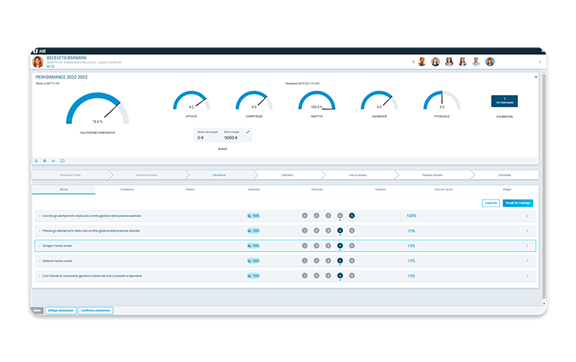Select the highlighted red-haired employee avatar thumbnail

490,62
